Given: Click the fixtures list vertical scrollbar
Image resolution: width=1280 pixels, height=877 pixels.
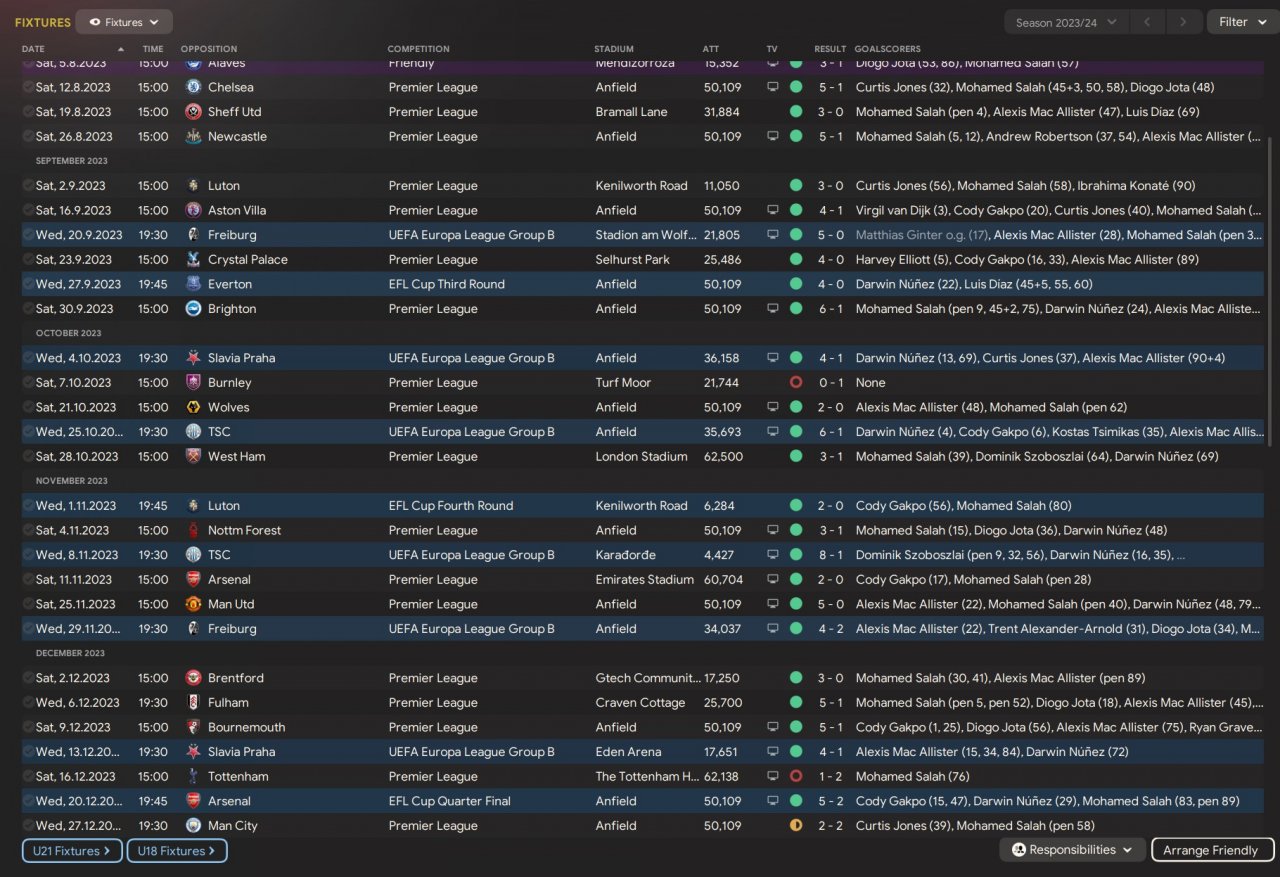Looking at the screenshot, I should click(1270, 290).
